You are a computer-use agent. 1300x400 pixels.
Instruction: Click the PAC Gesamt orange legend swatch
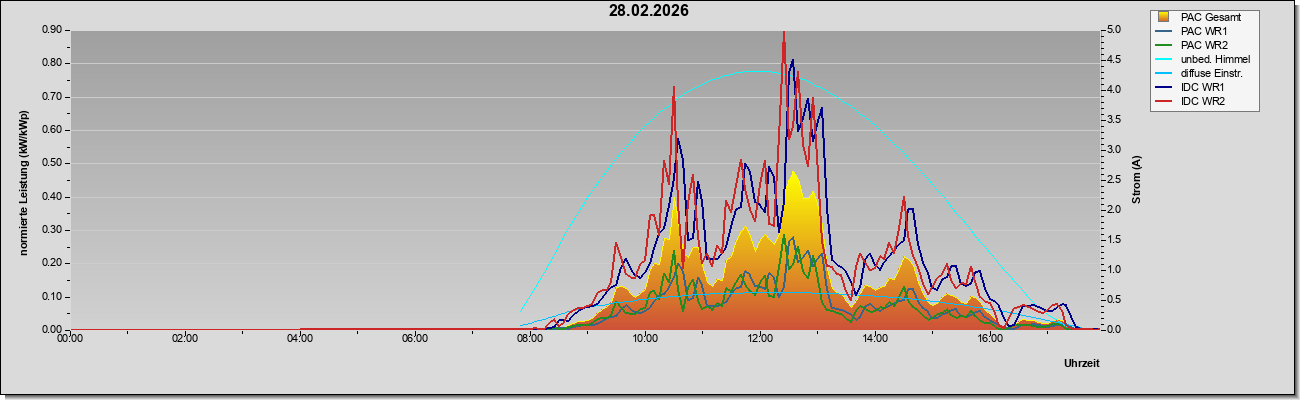click(1163, 17)
